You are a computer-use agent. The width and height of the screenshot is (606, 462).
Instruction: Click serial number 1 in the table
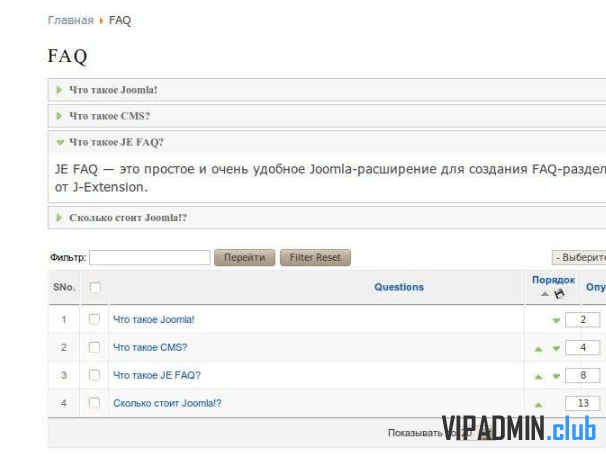point(64,320)
